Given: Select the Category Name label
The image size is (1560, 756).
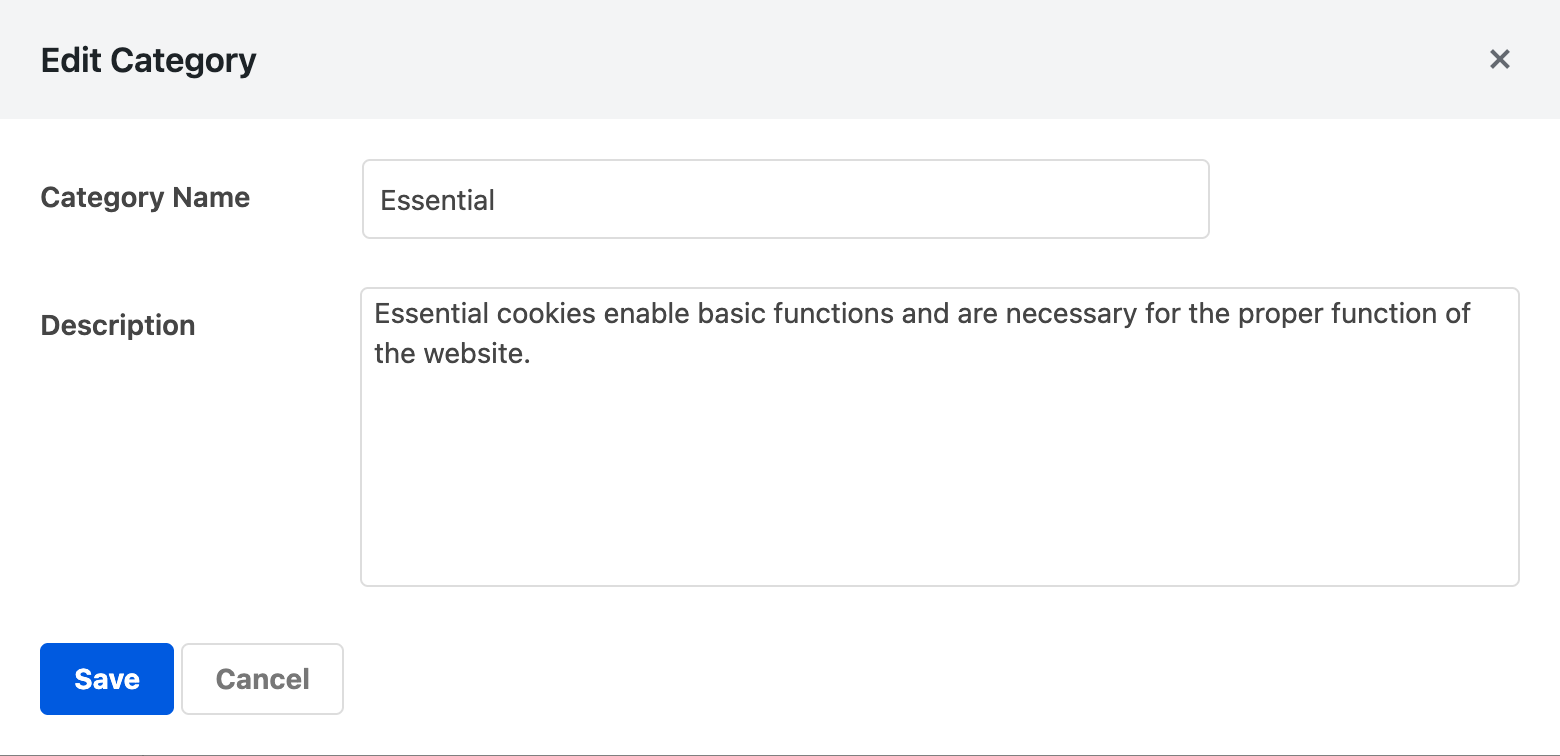Looking at the screenshot, I should click(144, 197).
